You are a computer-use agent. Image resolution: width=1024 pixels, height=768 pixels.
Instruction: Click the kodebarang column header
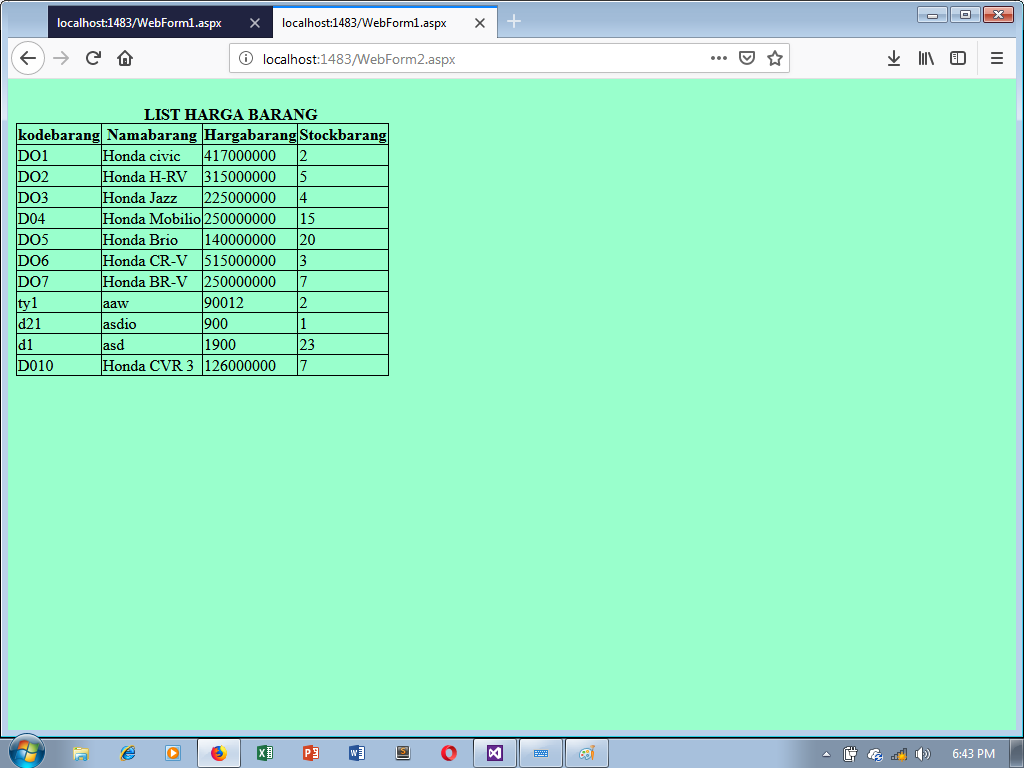[59, 135]
